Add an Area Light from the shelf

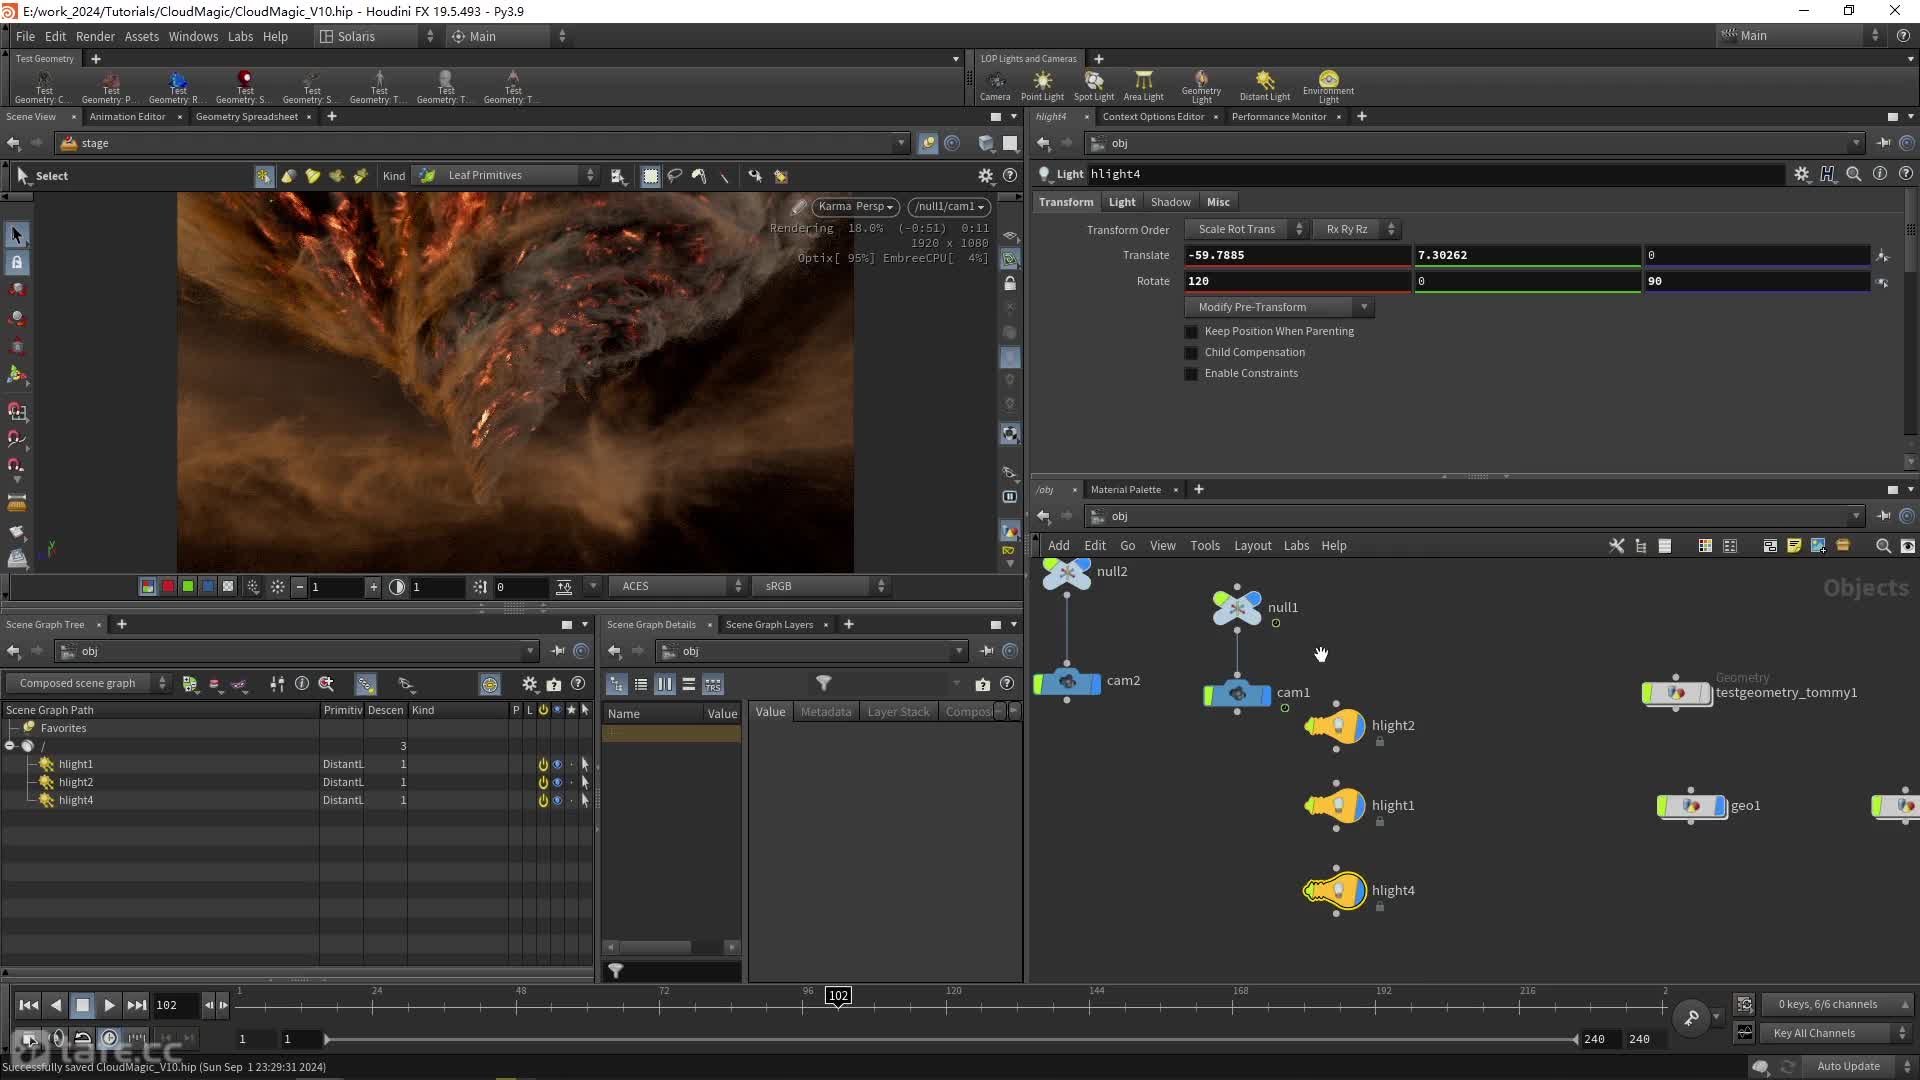(x=1143, y=85)
